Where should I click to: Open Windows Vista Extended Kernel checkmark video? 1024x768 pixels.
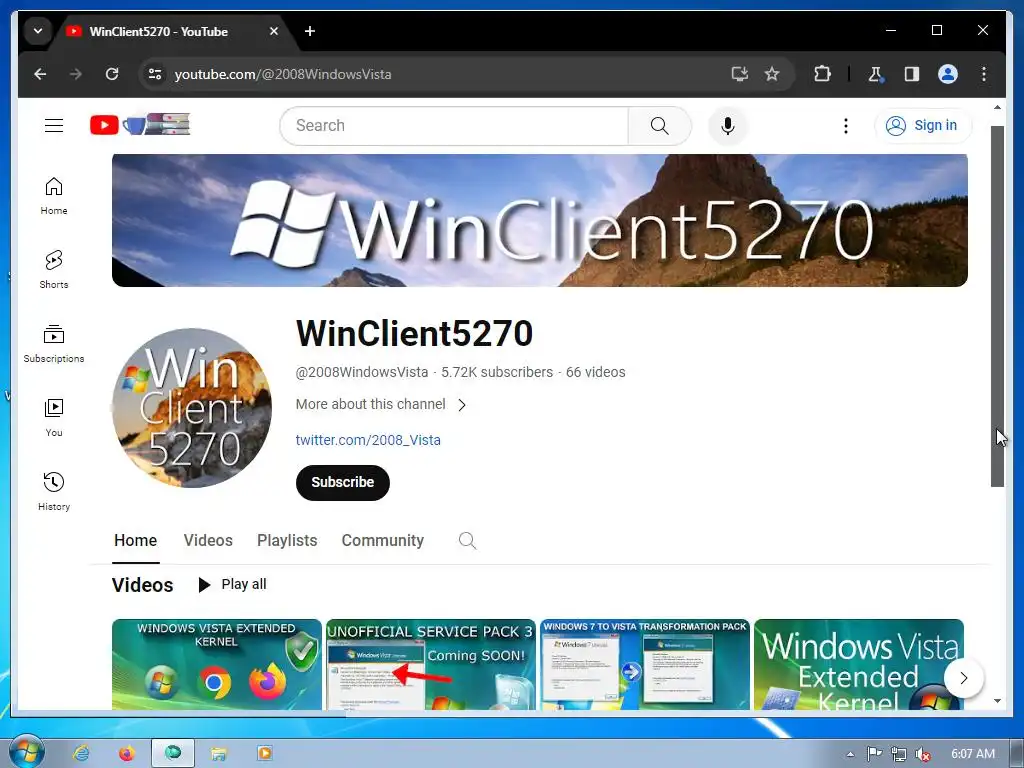[x=217, y=664]
